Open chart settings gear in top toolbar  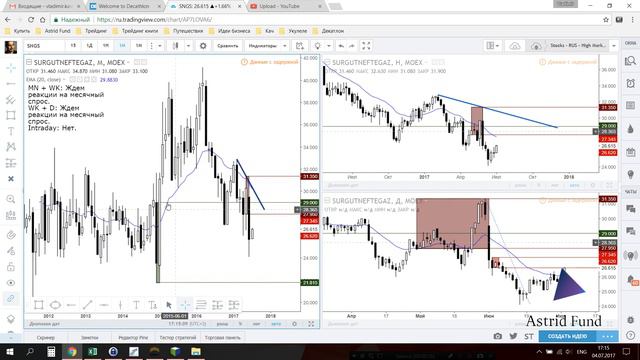pyautogui.click(x=203, y=46)
